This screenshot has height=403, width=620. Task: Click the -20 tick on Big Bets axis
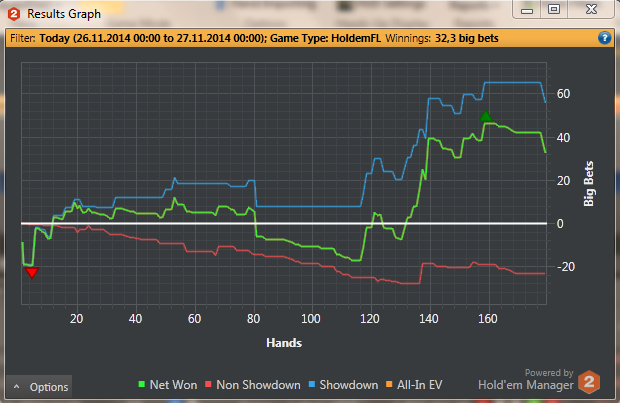(565, 267)
